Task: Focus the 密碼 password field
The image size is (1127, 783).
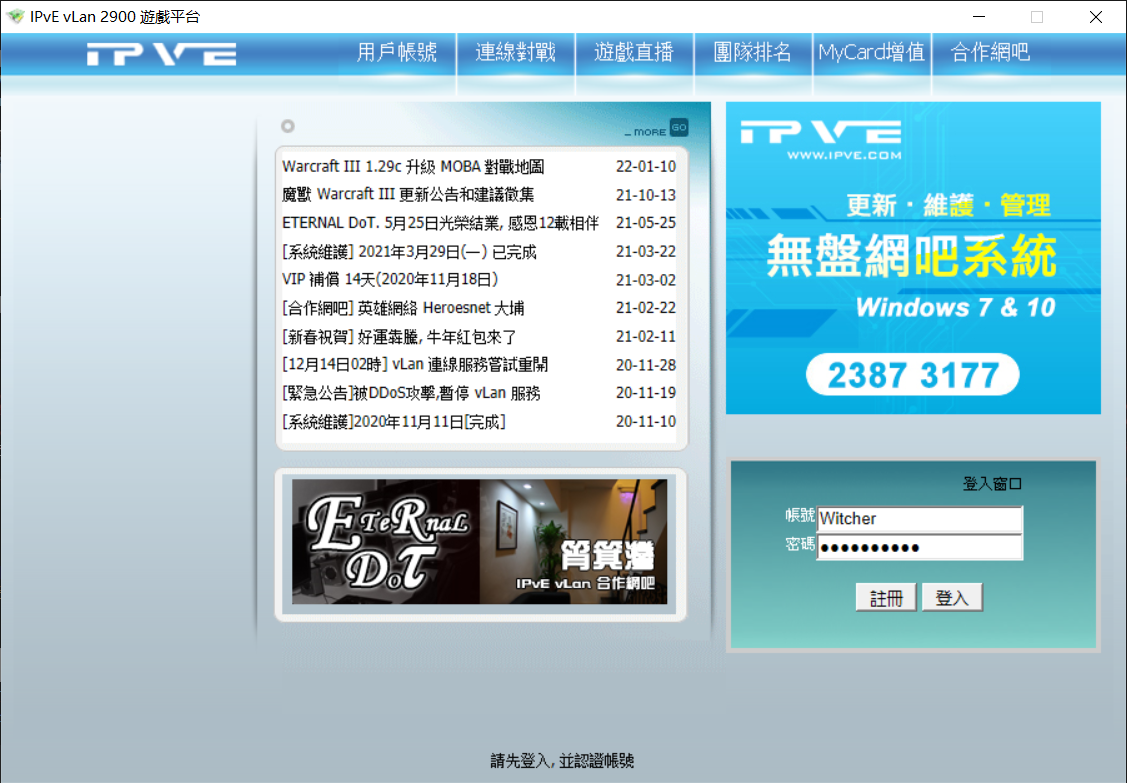Action: pos(919,547)
